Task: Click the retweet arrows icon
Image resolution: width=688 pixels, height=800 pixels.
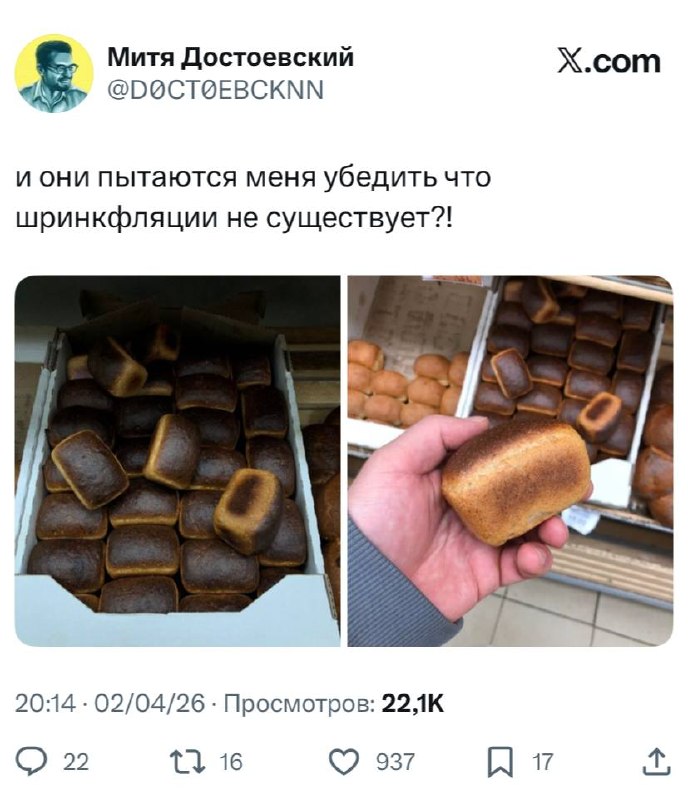Action: [x=187, y=762]
